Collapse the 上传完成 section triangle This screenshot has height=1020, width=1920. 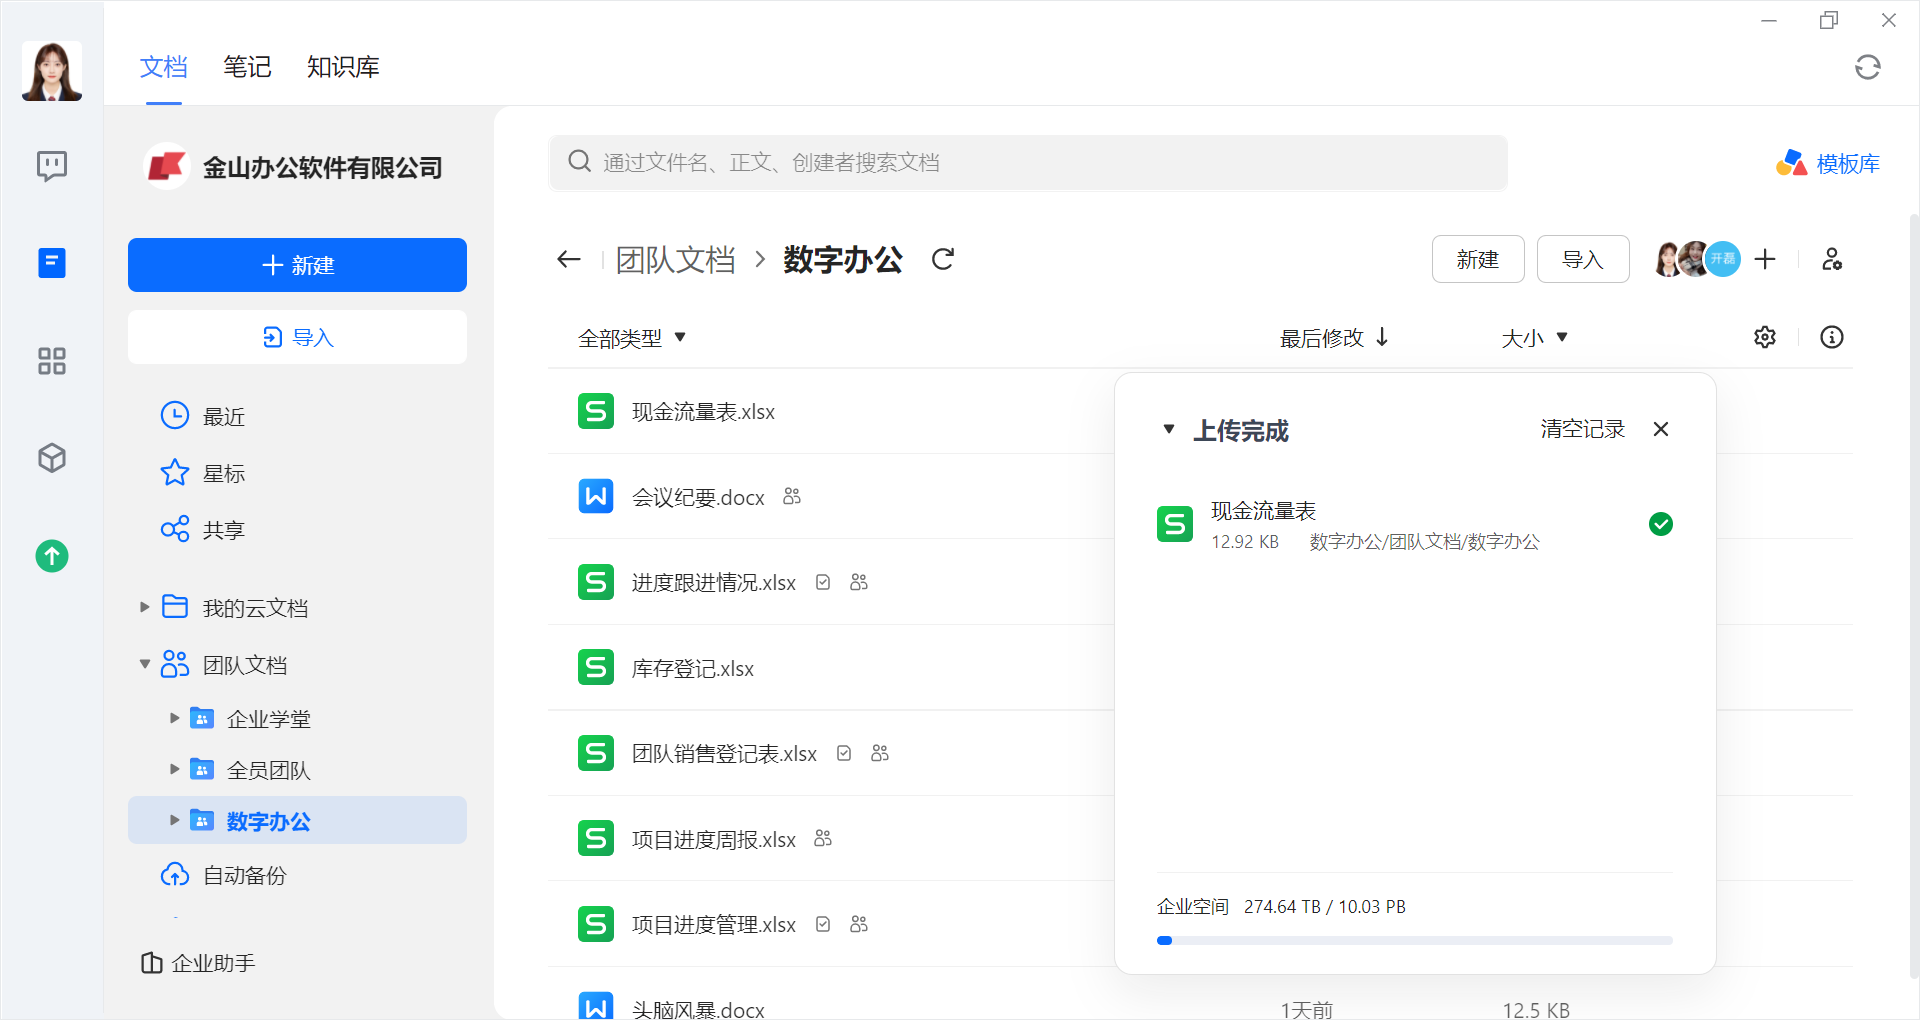(1169, 430)
